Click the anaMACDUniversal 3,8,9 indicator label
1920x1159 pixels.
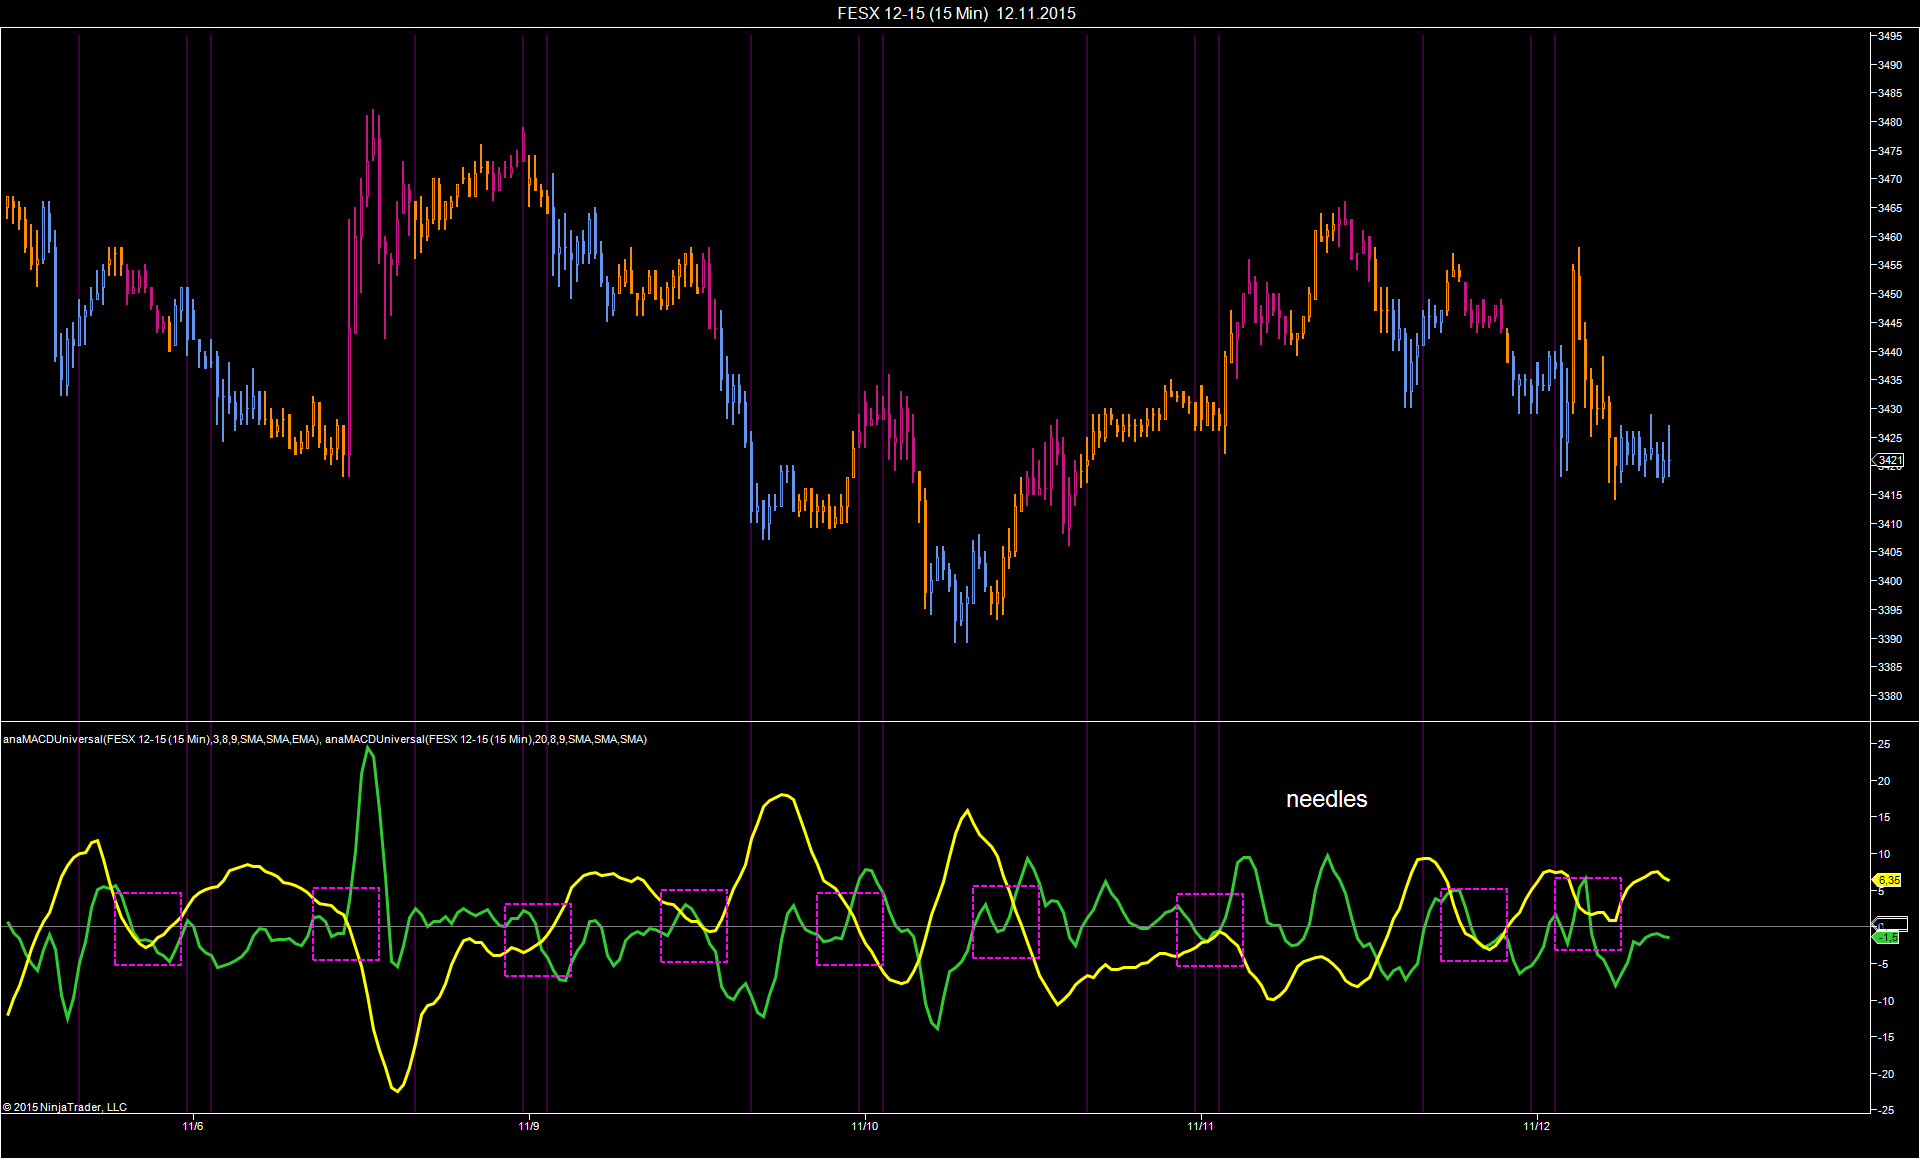point(161,739)
